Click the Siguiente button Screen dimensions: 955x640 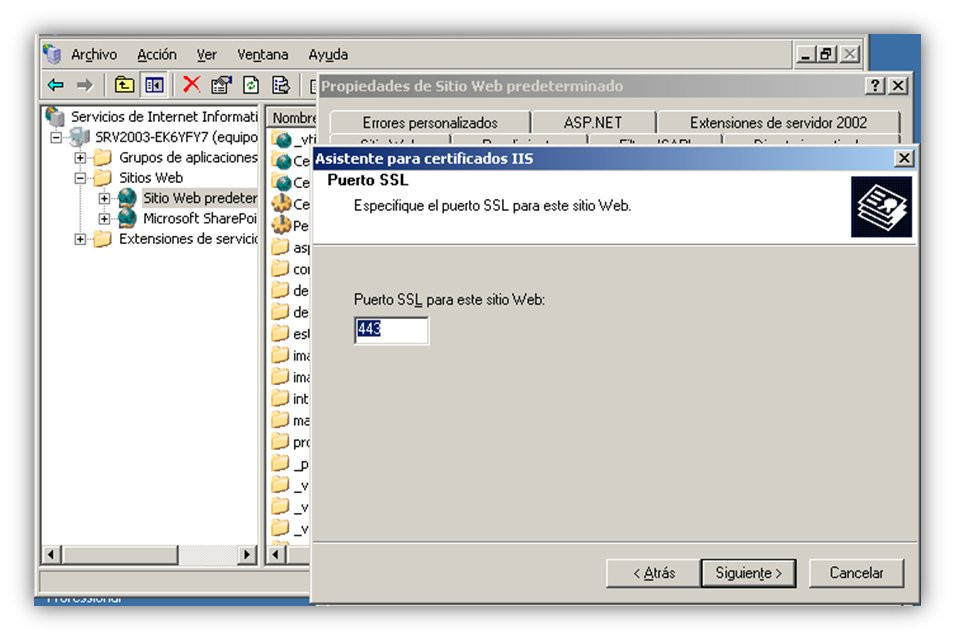click(749, 573)
